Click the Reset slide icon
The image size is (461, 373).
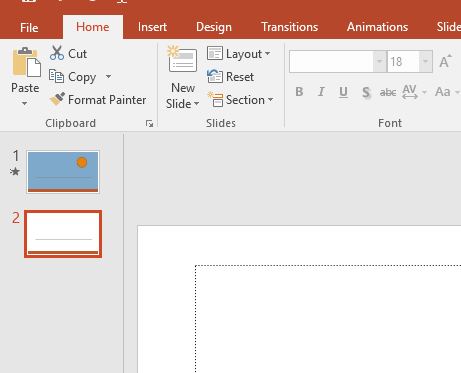coord(215,76)
